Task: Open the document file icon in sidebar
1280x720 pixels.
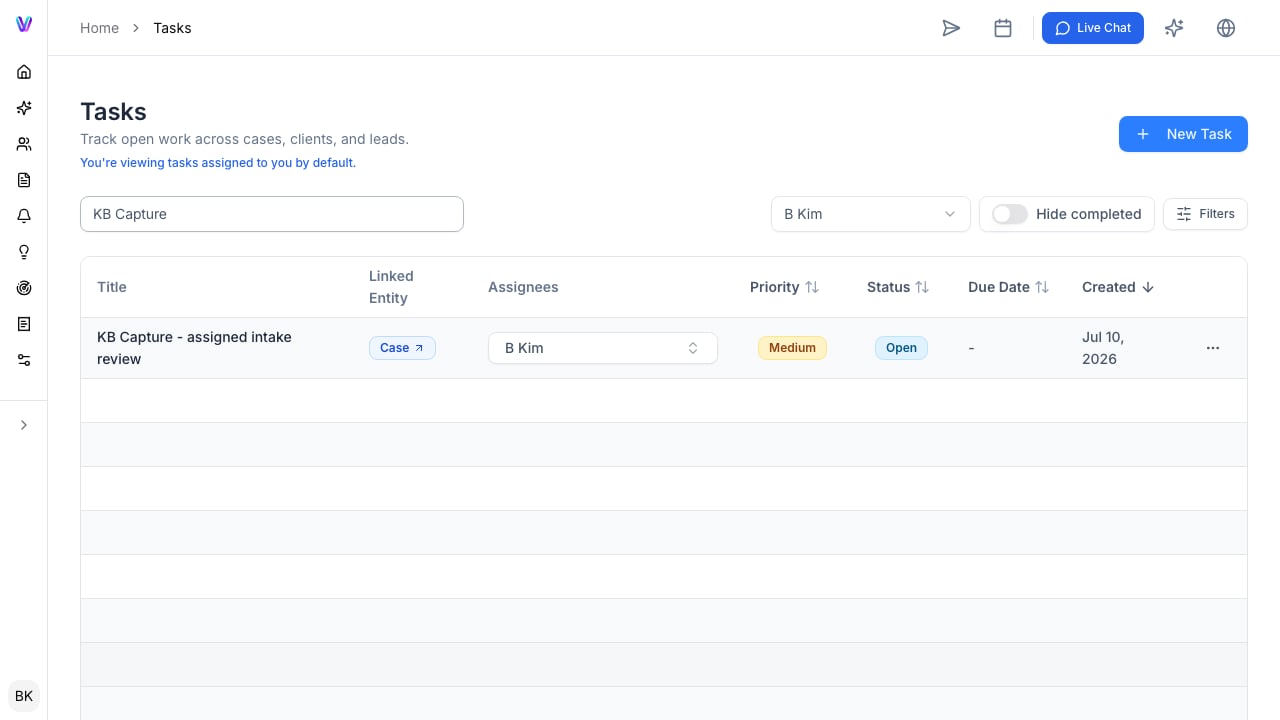Action: pyautogui.click(x=24, y=180)
